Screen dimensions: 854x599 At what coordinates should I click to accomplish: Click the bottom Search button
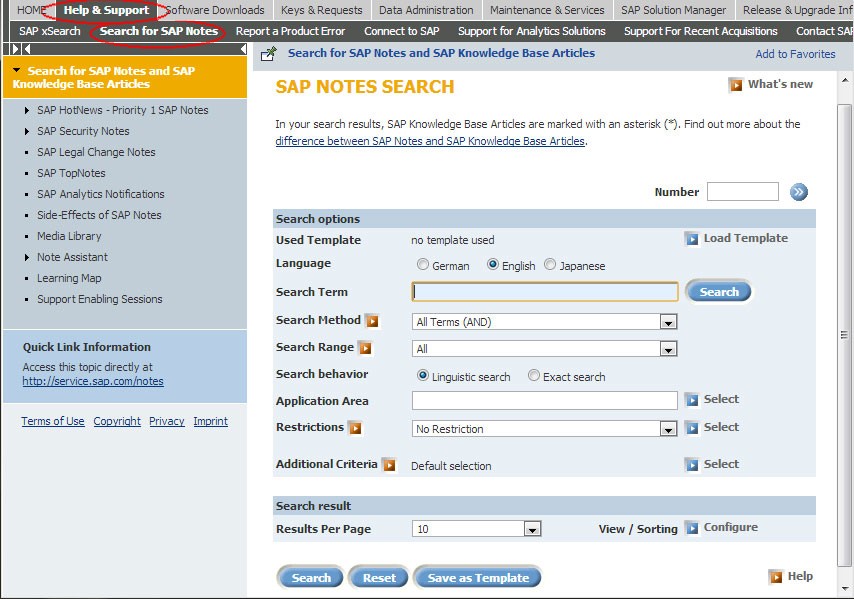(310, 578)
